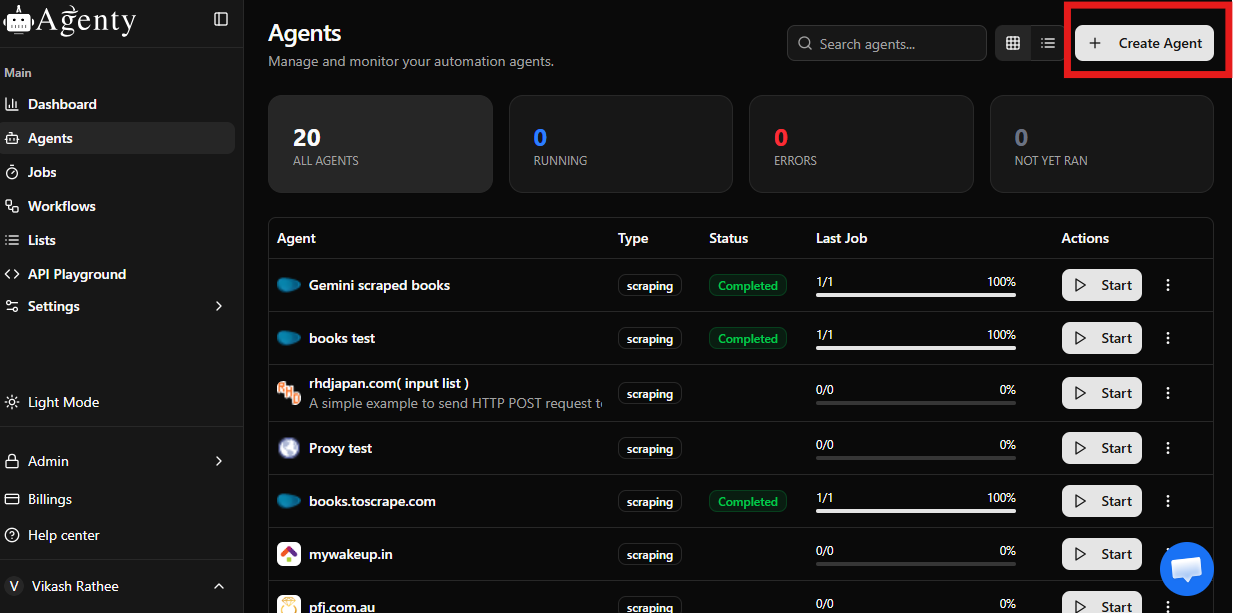Start the books test agent
The height and width of the screenshot is (613, 1233).
[x=1101, y=338]
